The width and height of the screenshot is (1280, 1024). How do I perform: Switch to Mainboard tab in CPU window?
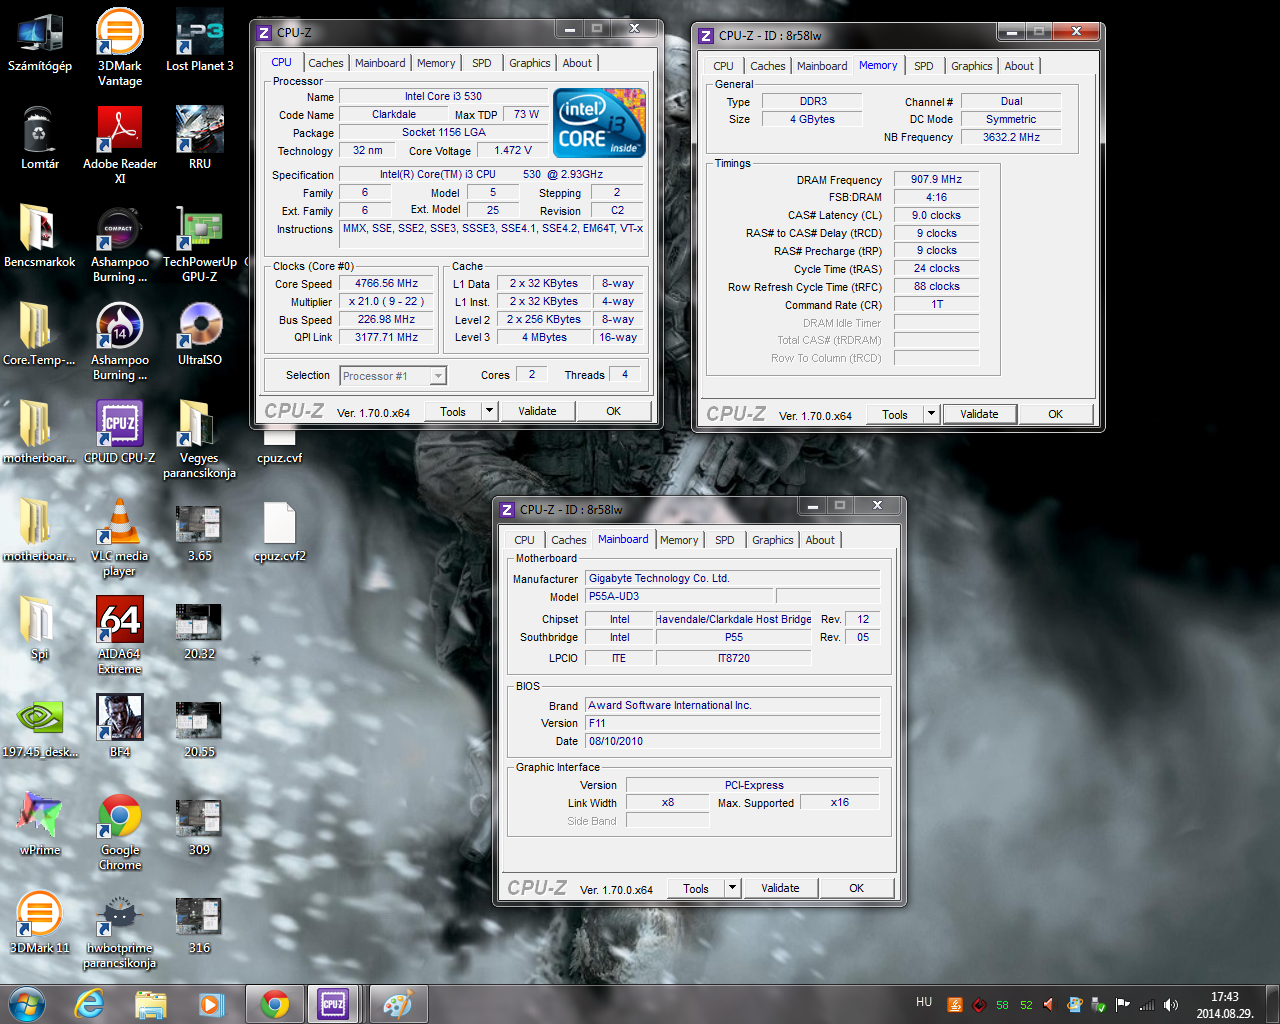(x=380, y=63)
